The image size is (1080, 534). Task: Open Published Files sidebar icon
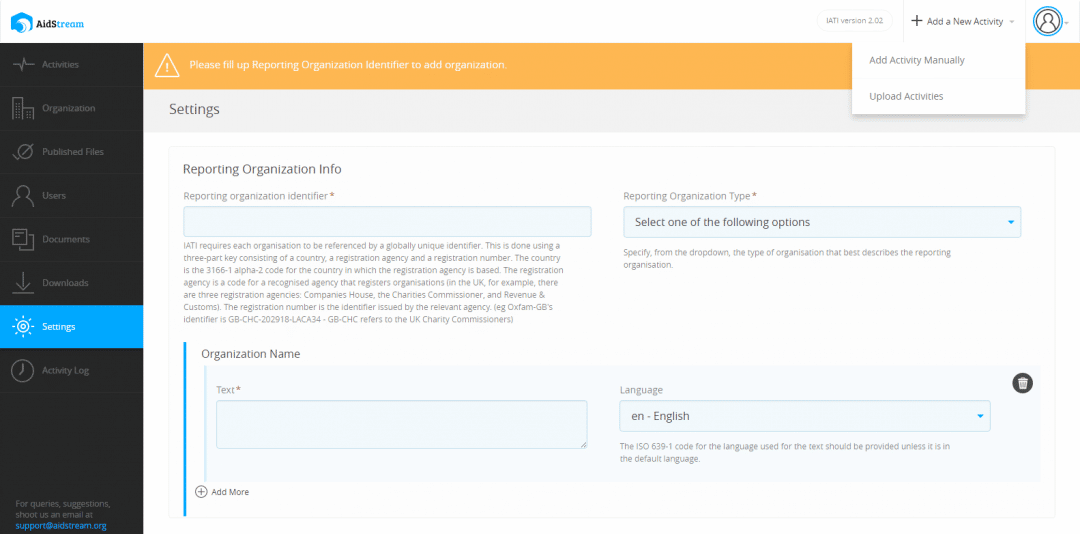point(23,152)
